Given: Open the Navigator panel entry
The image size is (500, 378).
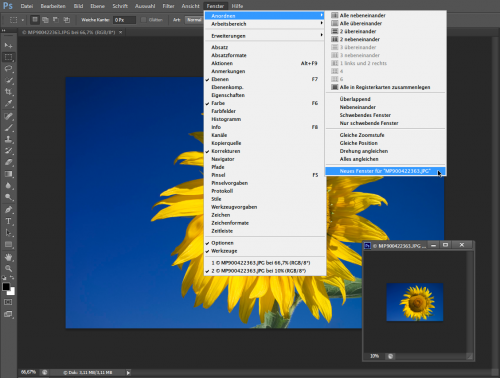Looking at the screenshot, I should pos(265,159).
